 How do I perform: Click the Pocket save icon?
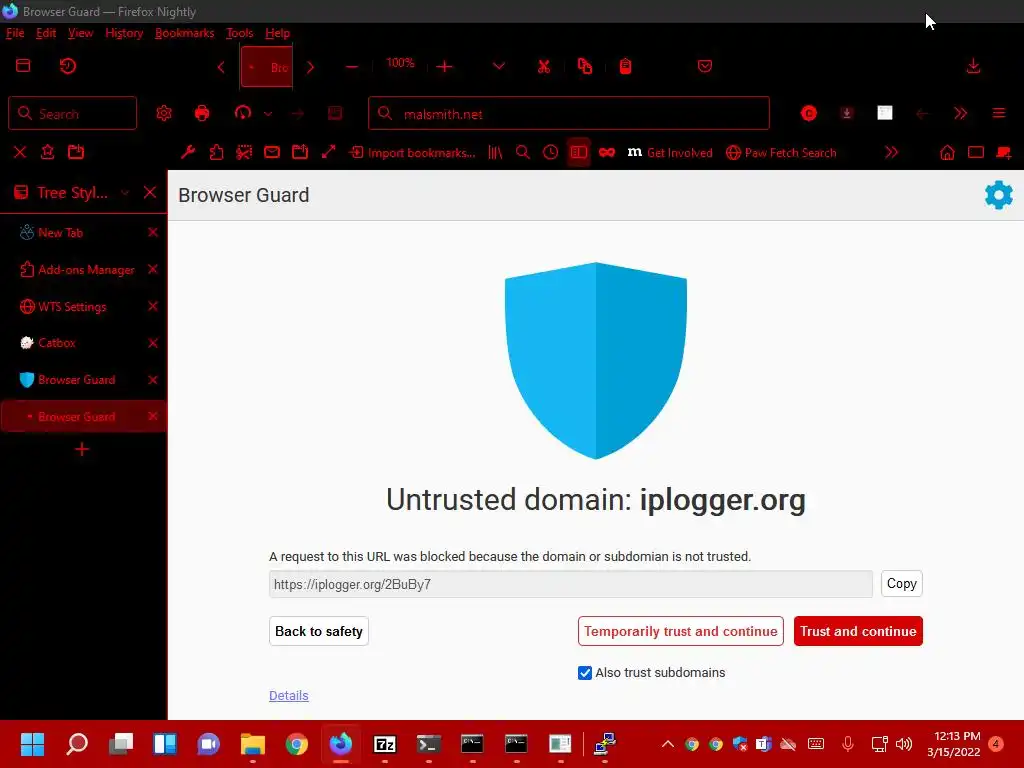click(x=704, y=66)
